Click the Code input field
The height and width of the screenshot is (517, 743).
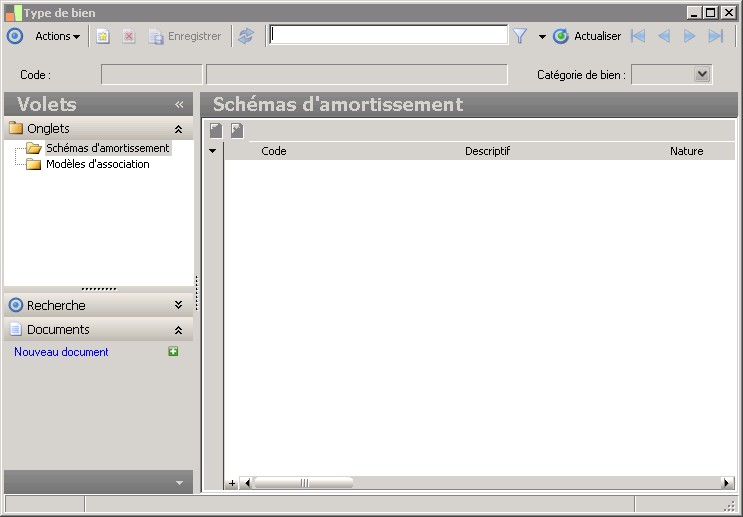[x=152, y=75]
